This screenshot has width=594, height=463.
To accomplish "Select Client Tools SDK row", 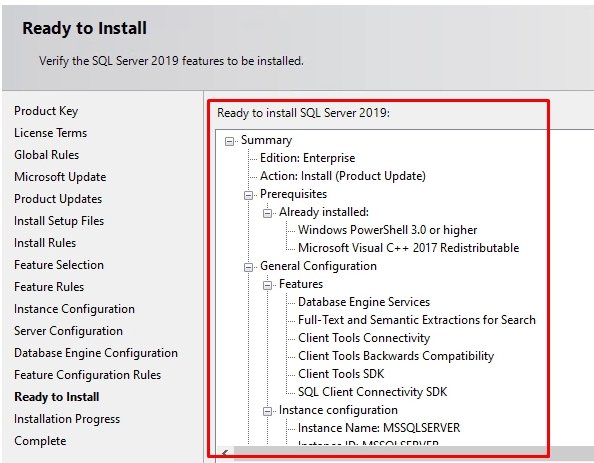I will [x=341, y=374].
